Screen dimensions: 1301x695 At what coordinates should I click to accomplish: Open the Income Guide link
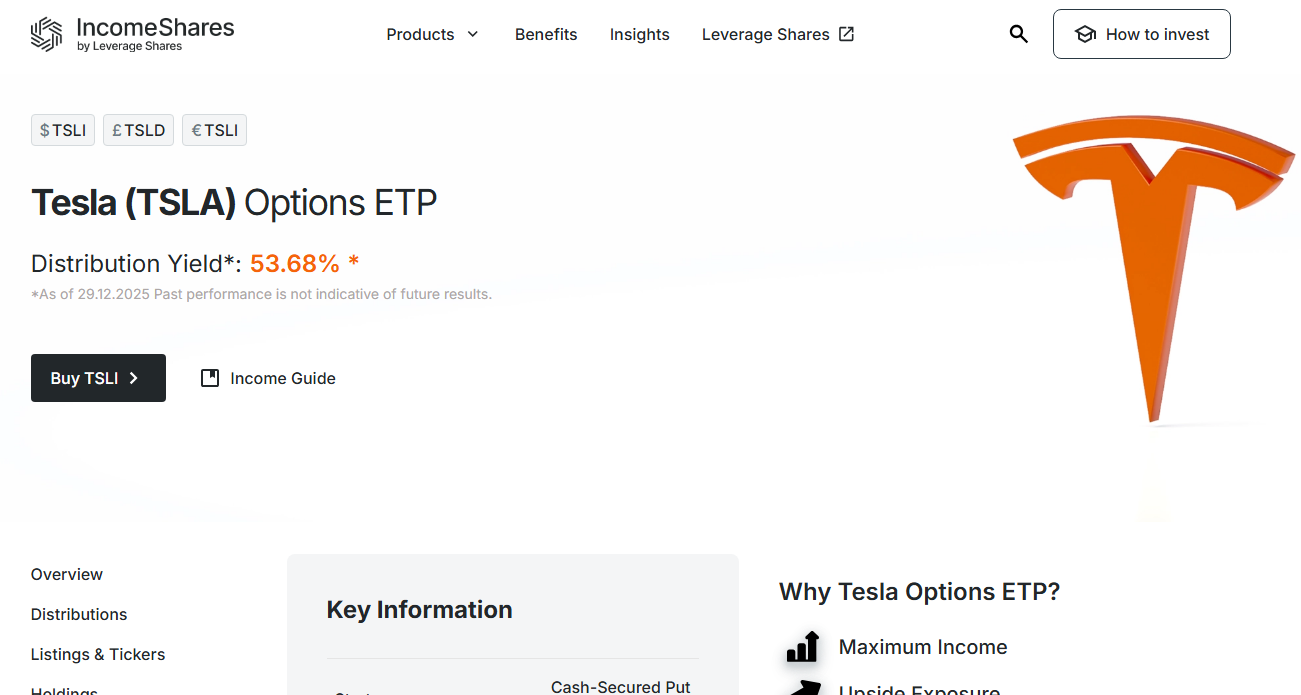283,378
